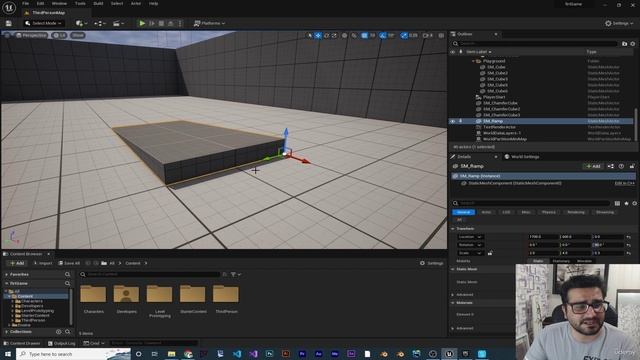Select PlayerStart in the Outliner
The image size is (640, 360).
coord(494,97)
